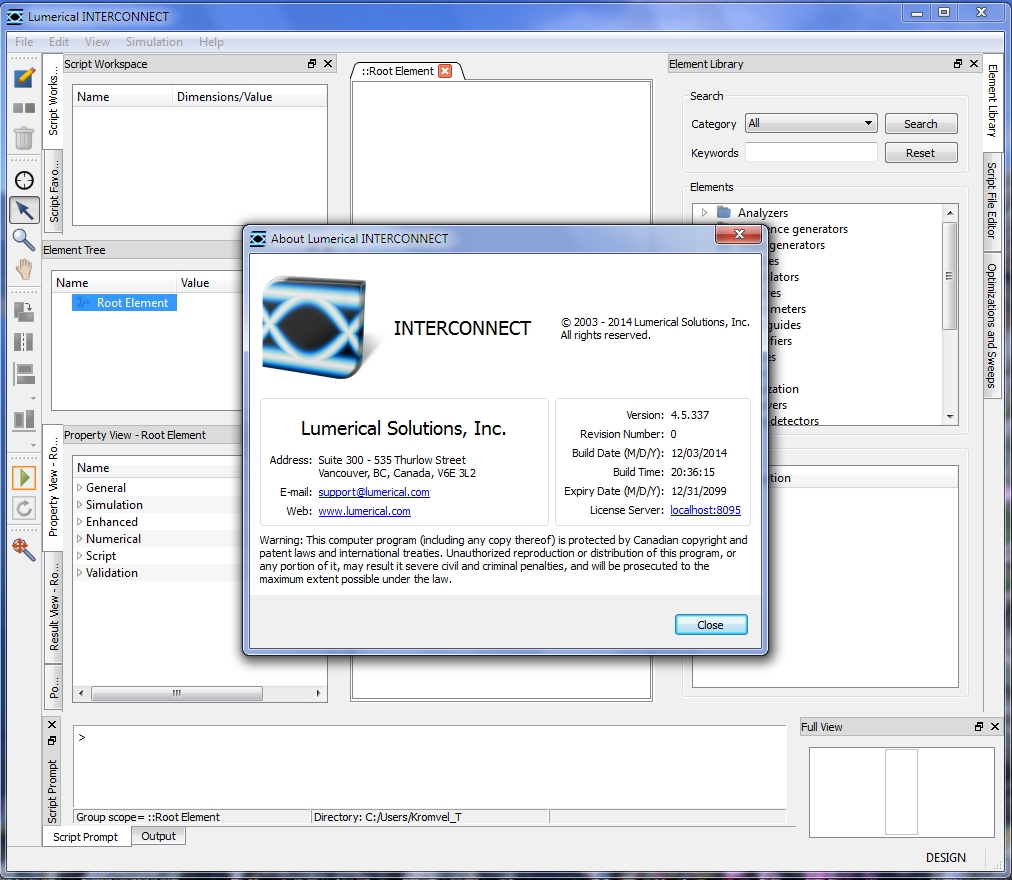Expand the Simulation property group
Screen dimensions: 1012x880
click(79, 504)
